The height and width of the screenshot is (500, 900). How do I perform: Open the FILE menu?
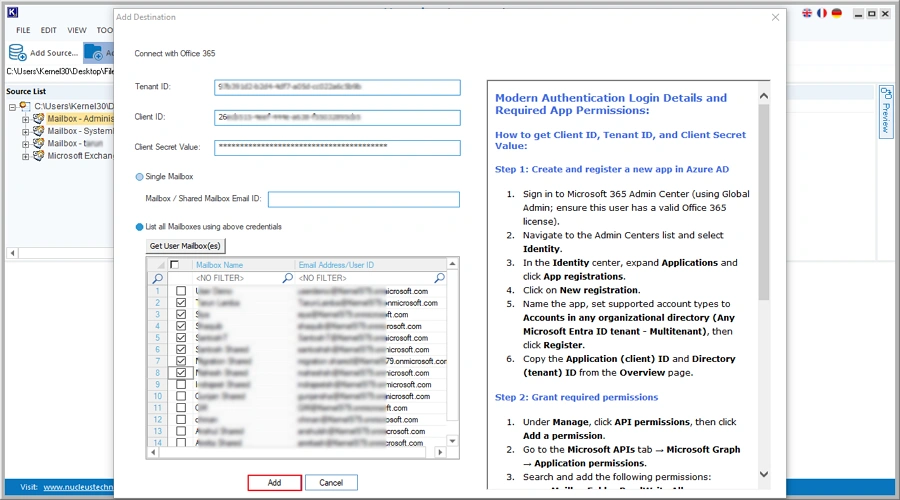(x=23, y=30)
